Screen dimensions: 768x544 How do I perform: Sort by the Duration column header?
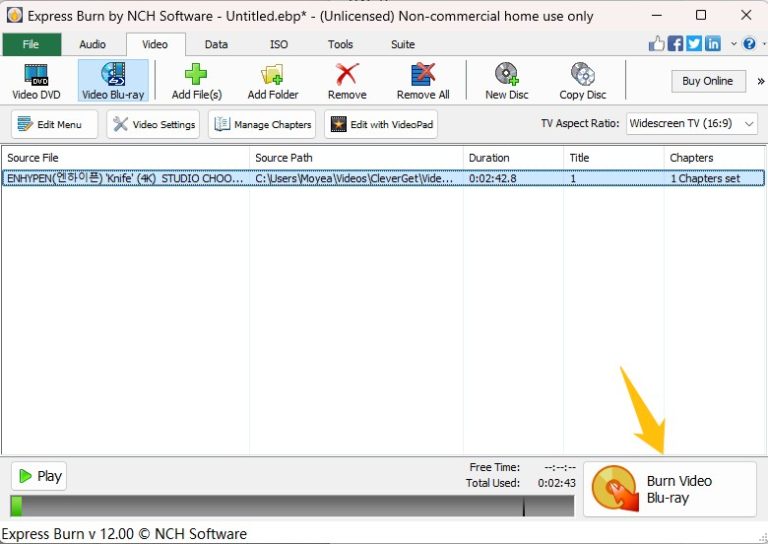pos(513,158)
